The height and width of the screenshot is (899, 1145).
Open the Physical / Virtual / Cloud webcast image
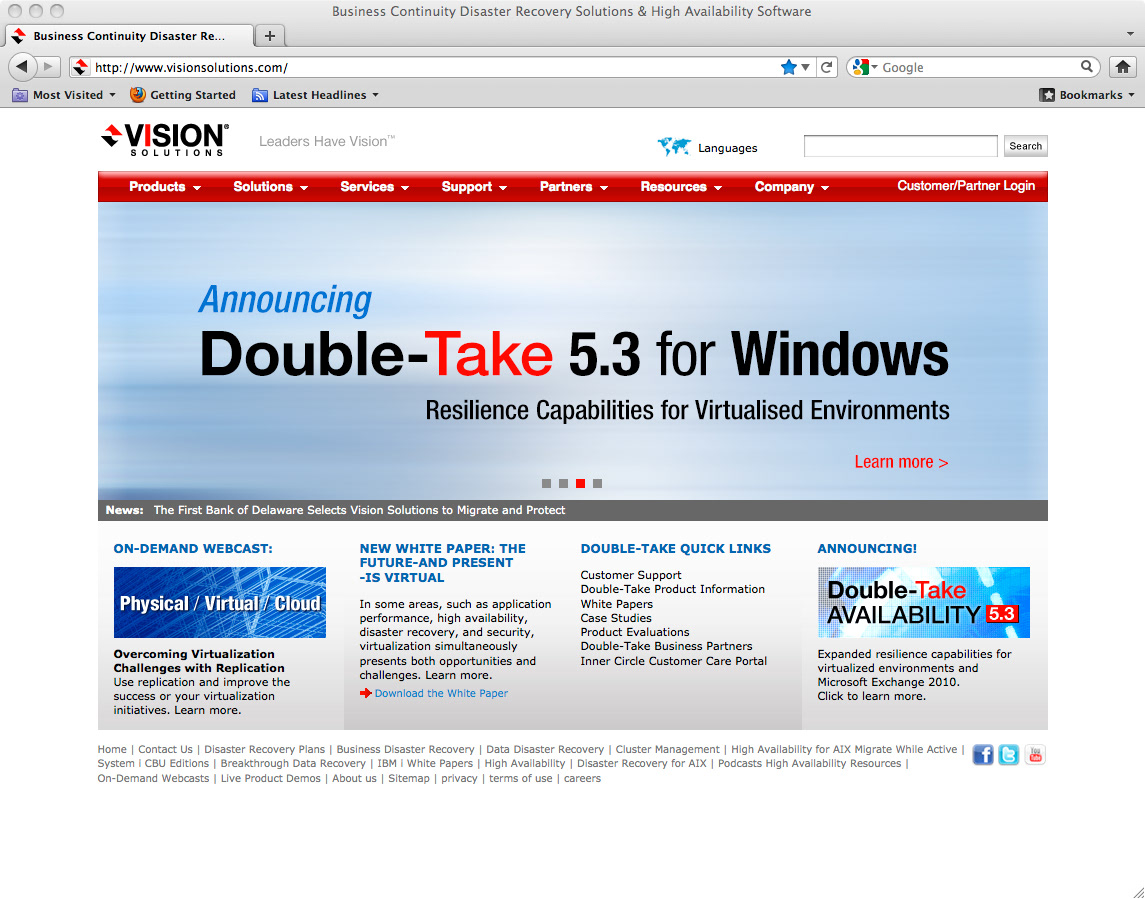[220, 602]
